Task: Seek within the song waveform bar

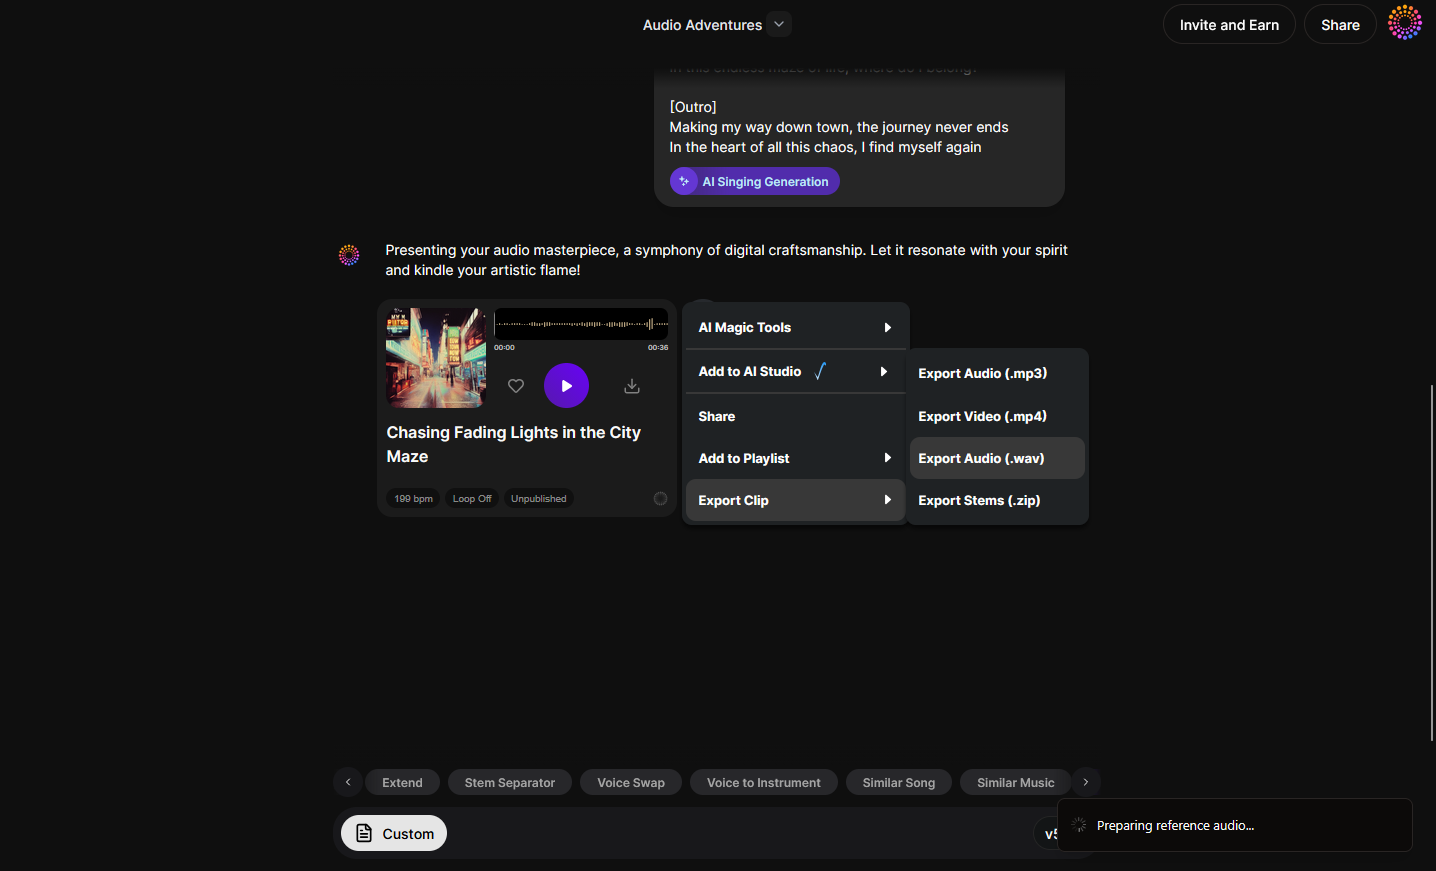Action: pyautogui.click(x=581, y=324)
